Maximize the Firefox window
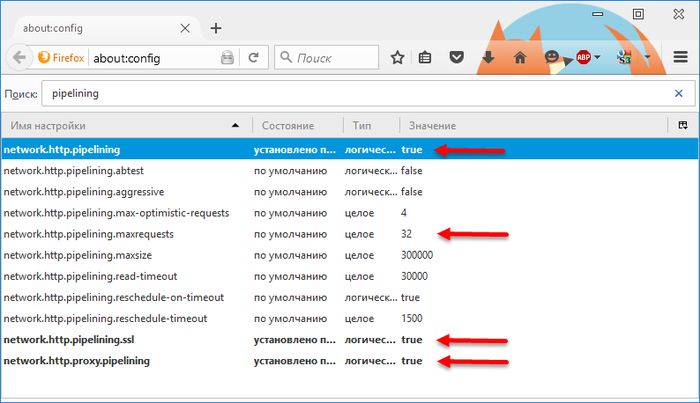 (638, 14)
